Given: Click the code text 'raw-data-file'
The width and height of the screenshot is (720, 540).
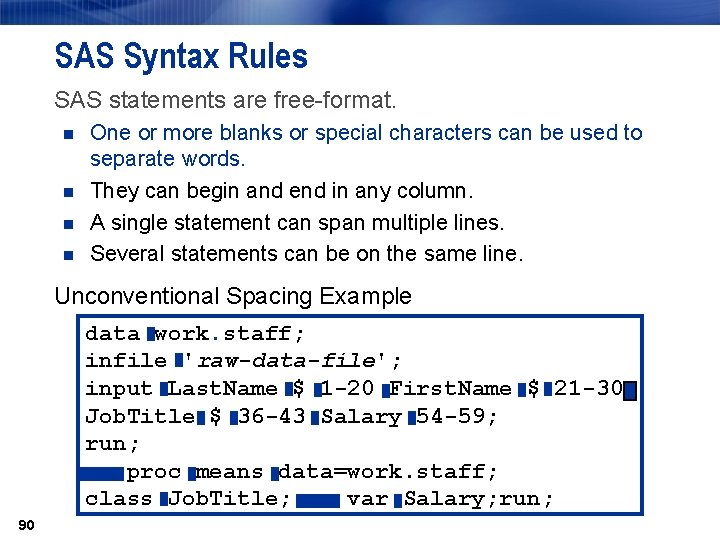Looking at the screenshot, I should pos(286,361).
